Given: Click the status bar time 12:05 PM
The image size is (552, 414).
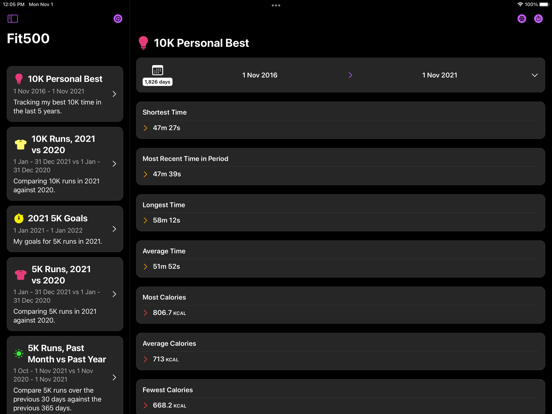Looking at the screenshot, I should tap(14, 5).
